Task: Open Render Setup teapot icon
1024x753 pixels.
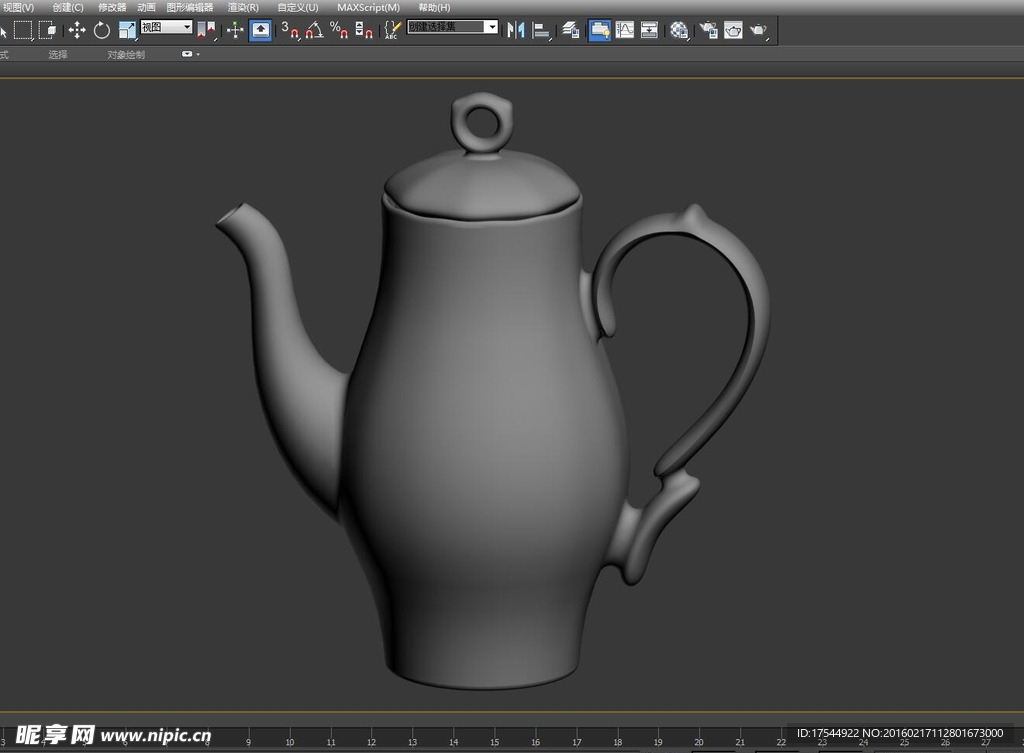Action: tap(708, 30)
